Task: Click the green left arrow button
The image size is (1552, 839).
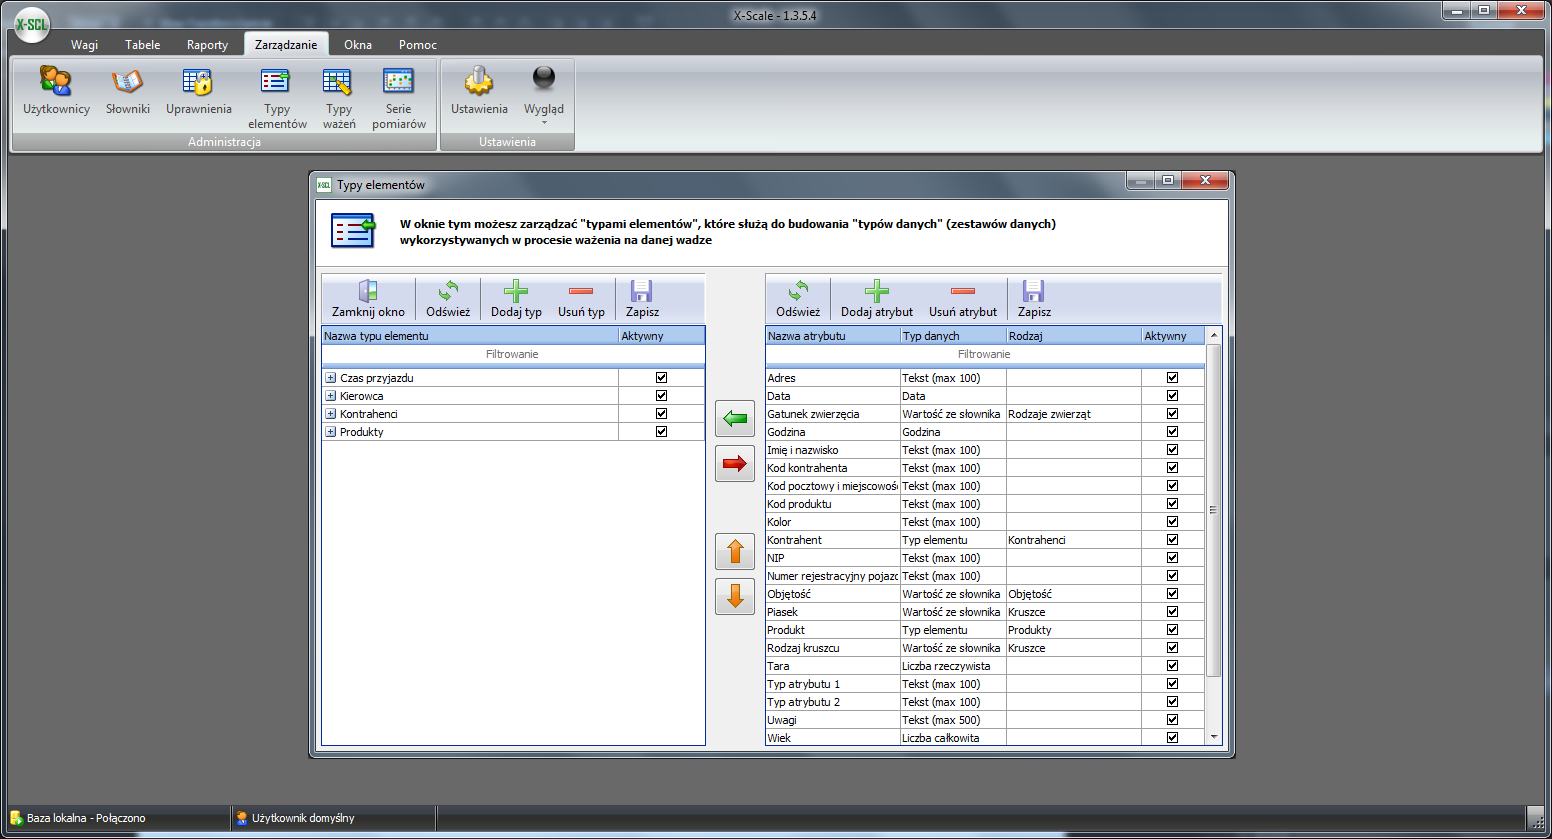Action: [x=735, y=418]
